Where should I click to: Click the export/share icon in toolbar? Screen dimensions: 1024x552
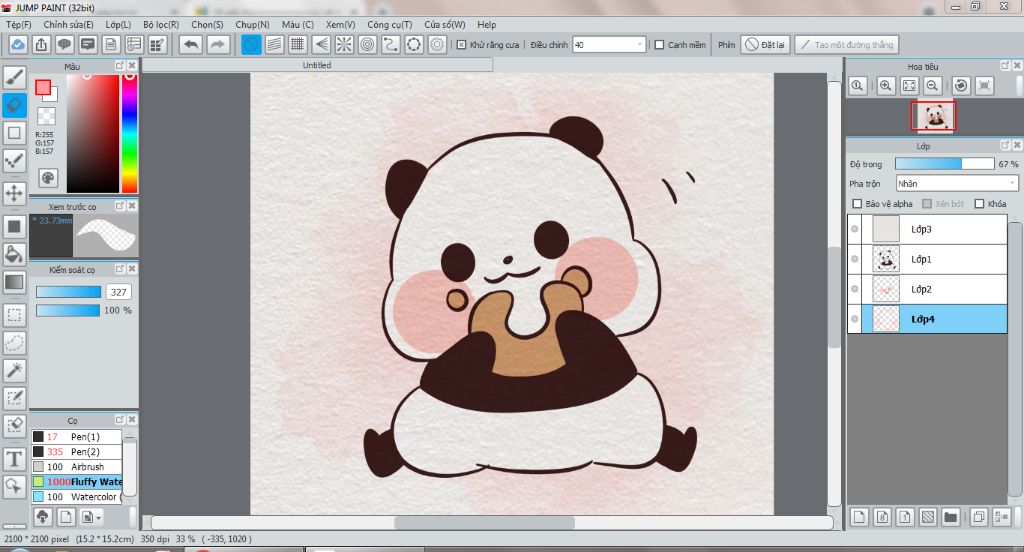pyautogui.click(x=41, y=44)
